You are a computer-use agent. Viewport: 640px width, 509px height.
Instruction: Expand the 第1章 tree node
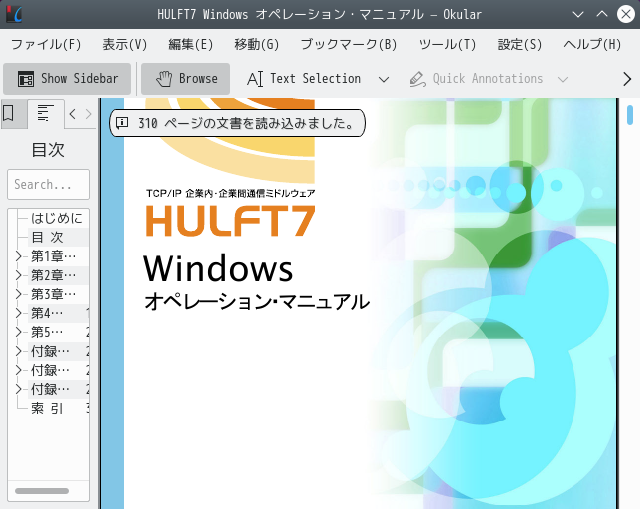tap(18, 256)
